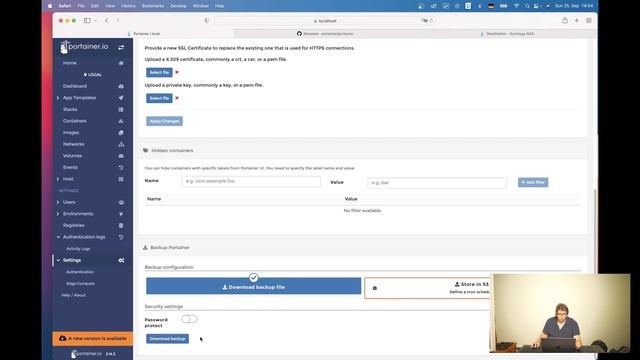Expand Host menu chevron
This screenshot has width=640, height=360.
point(58,179)
